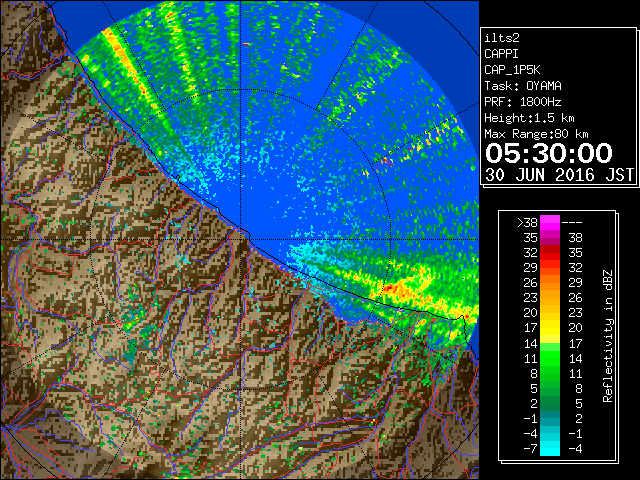
Task: Select the '30 JUN 2016 JST' date
Action: [x=560, y=175]
